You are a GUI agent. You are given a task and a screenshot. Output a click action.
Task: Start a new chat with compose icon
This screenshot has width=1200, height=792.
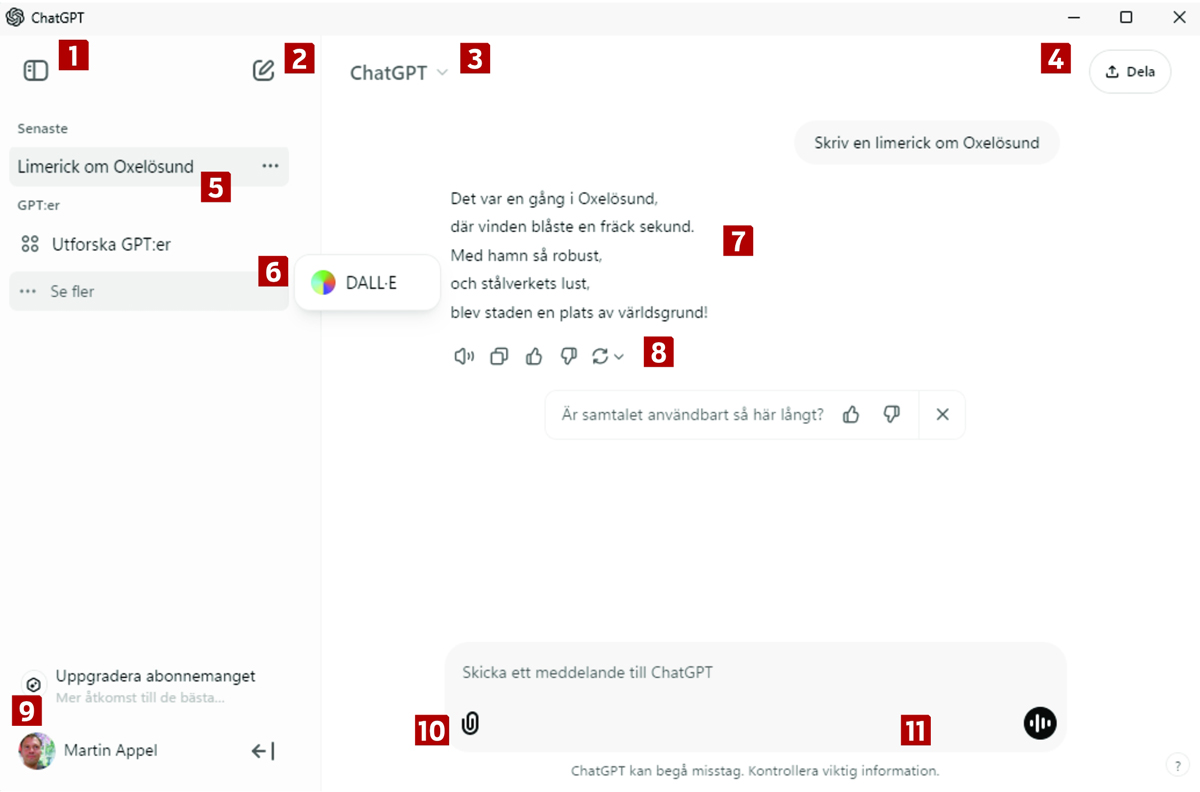[263, 70]
